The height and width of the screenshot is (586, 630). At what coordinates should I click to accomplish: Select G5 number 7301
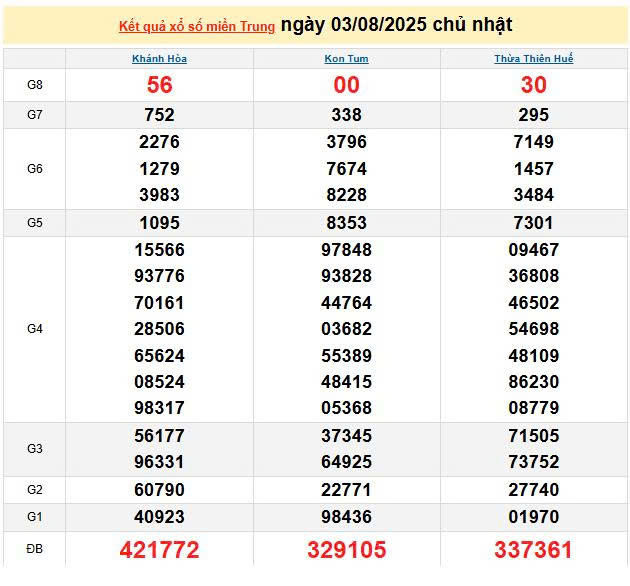point(534,223)
